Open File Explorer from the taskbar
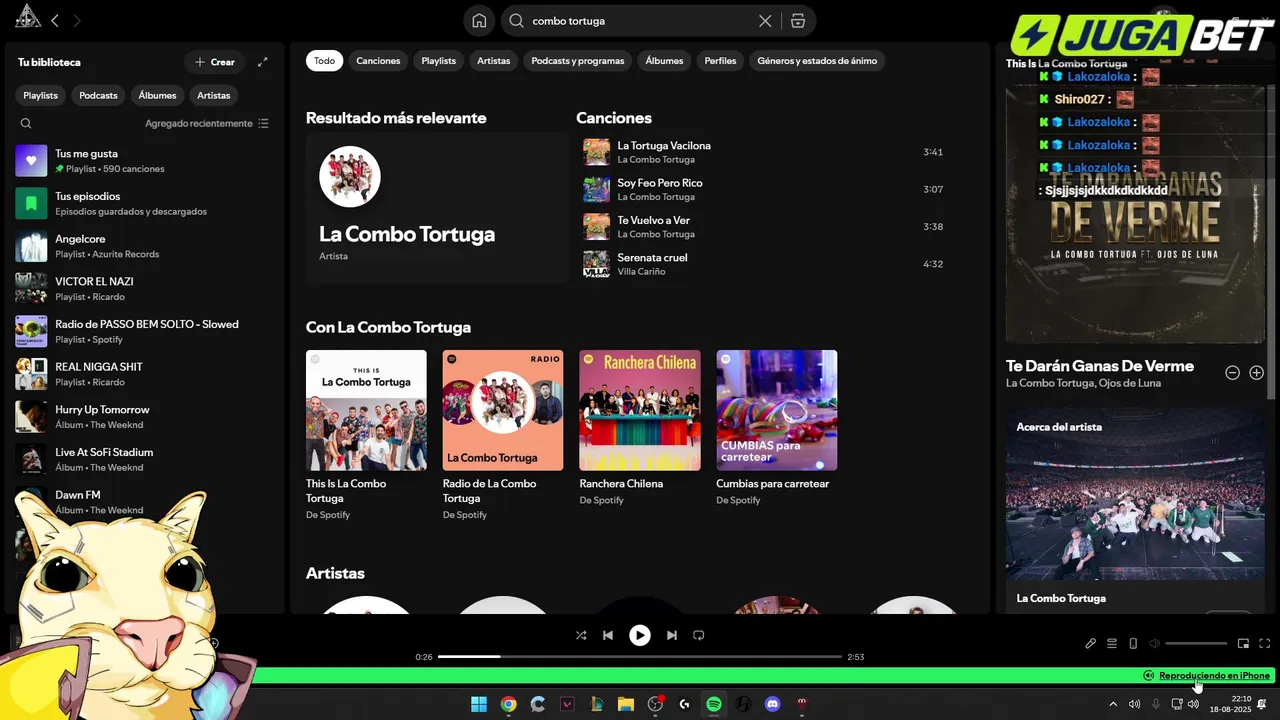 click(x=625, y=704)
